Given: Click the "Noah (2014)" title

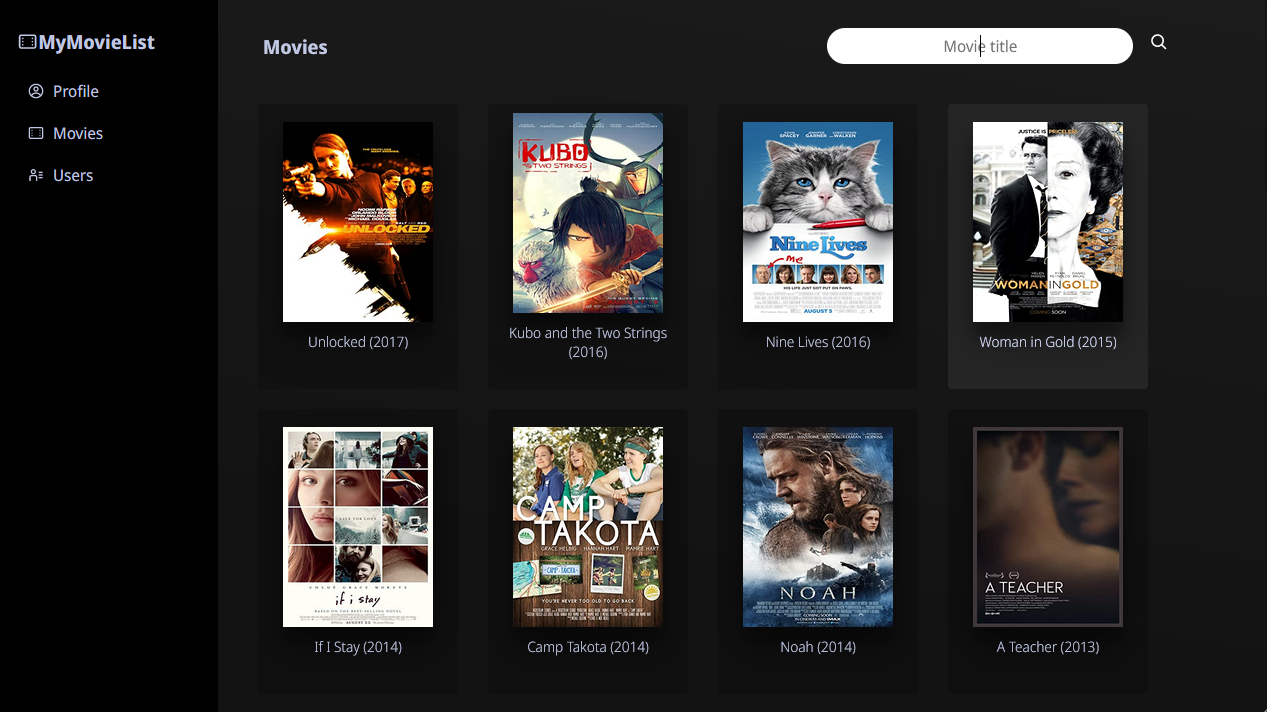Looking at the screenshot, I should pyautogui.click(x=818, y=647).
